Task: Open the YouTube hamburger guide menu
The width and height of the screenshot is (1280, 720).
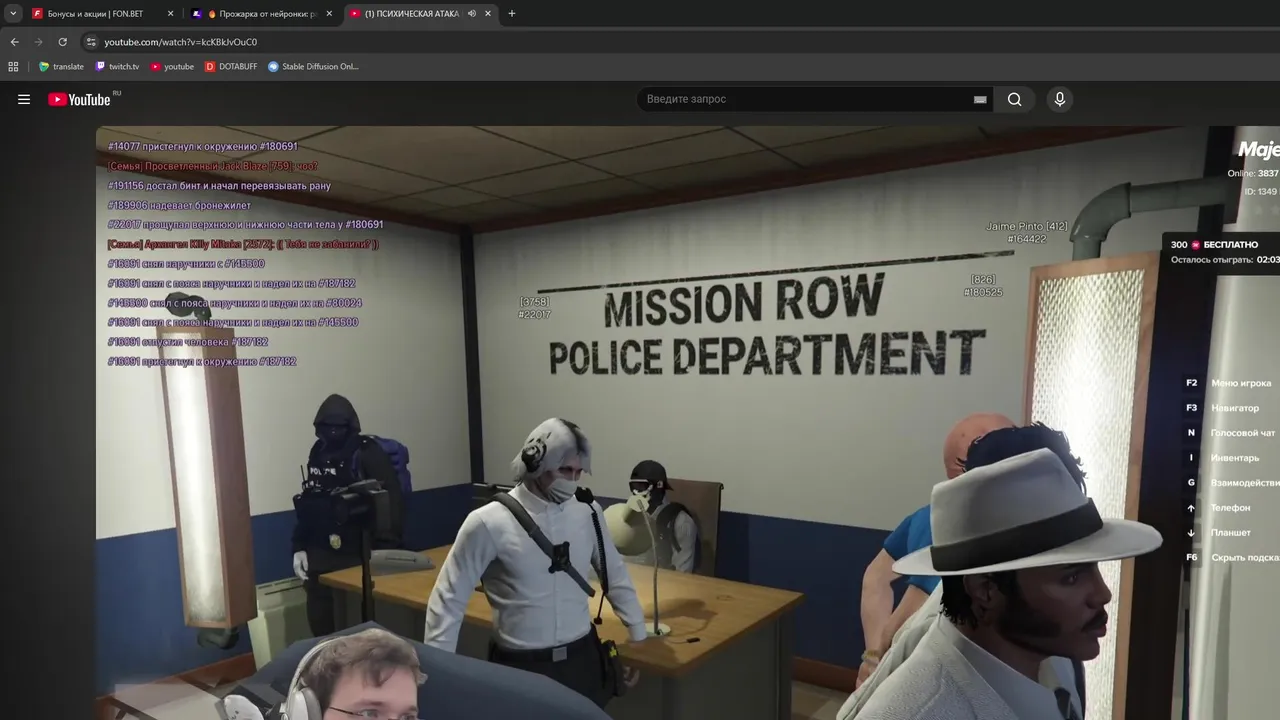Action: tap(24, 99)
